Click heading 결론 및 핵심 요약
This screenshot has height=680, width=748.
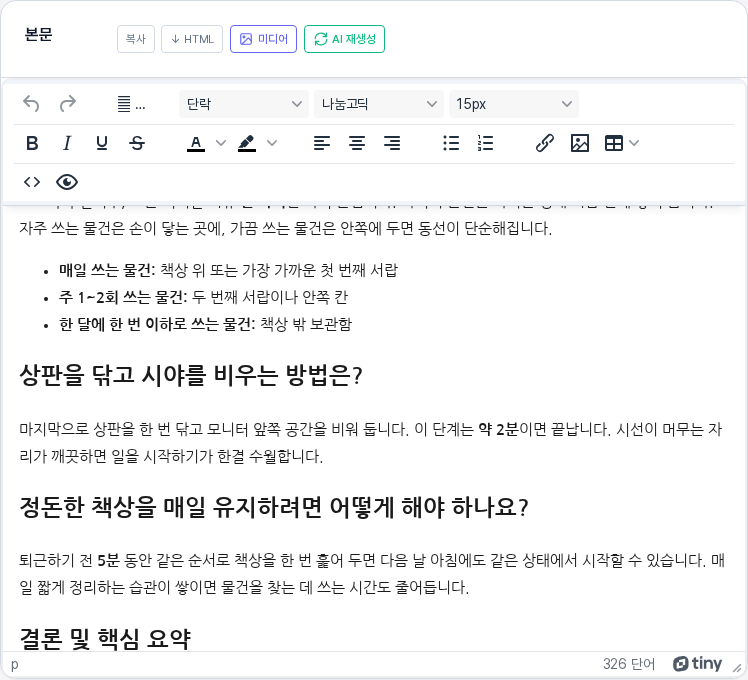click(x=105, y=638)
